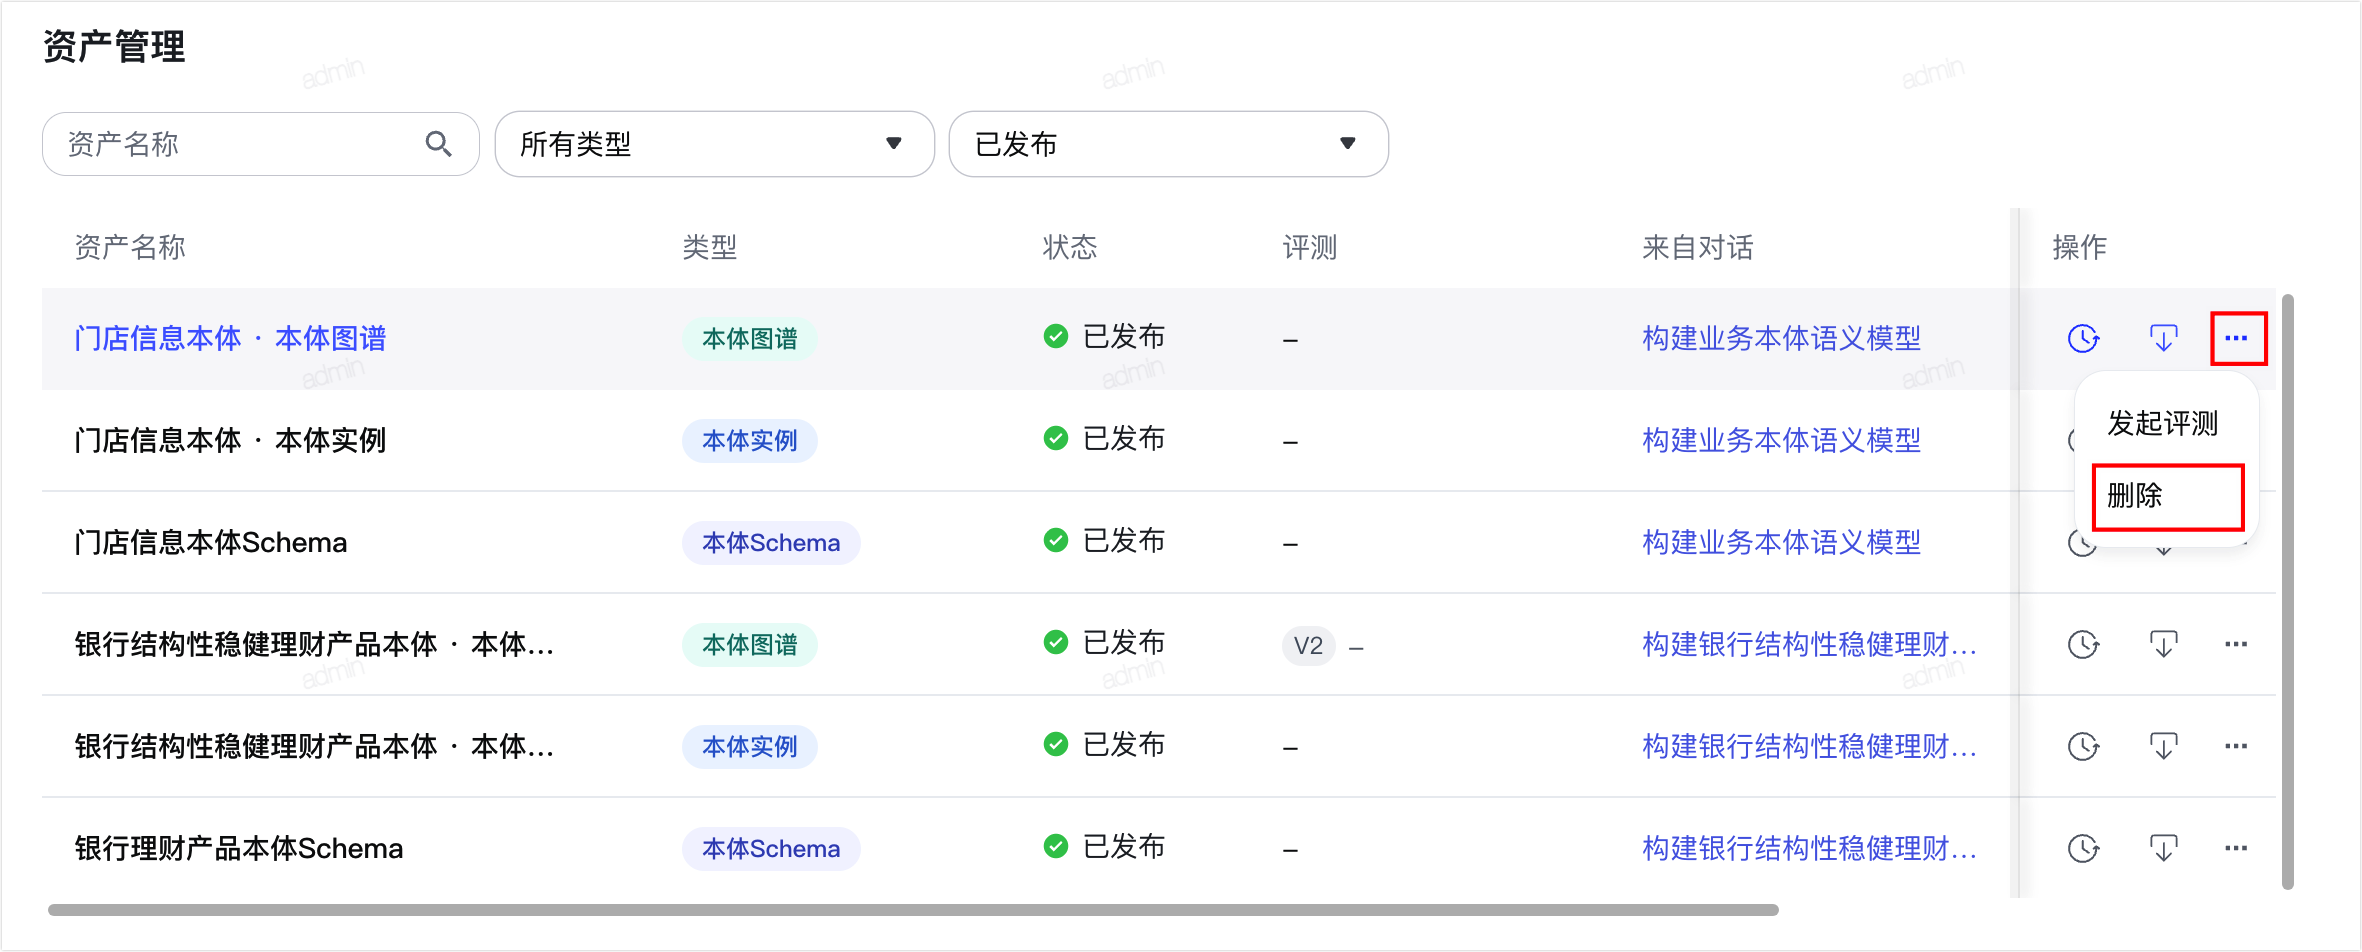Screen dimensions: 2362x952
Task: Download the 门店信息本体 · 本体图谱 asset
Action: click(2163, 339)
